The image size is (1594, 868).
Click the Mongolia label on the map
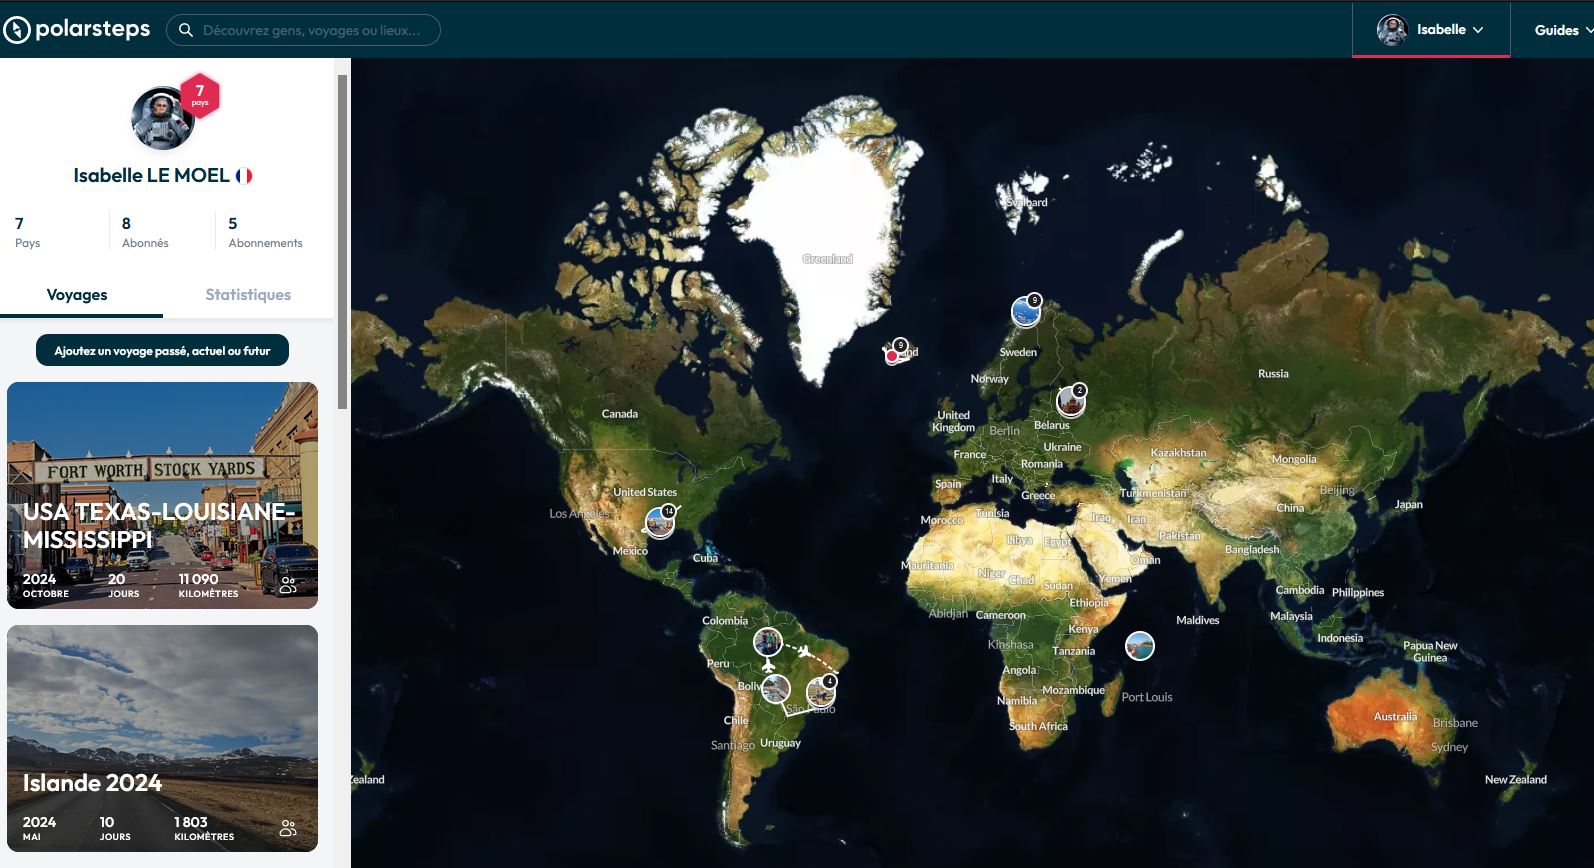tap(1294, 459)
